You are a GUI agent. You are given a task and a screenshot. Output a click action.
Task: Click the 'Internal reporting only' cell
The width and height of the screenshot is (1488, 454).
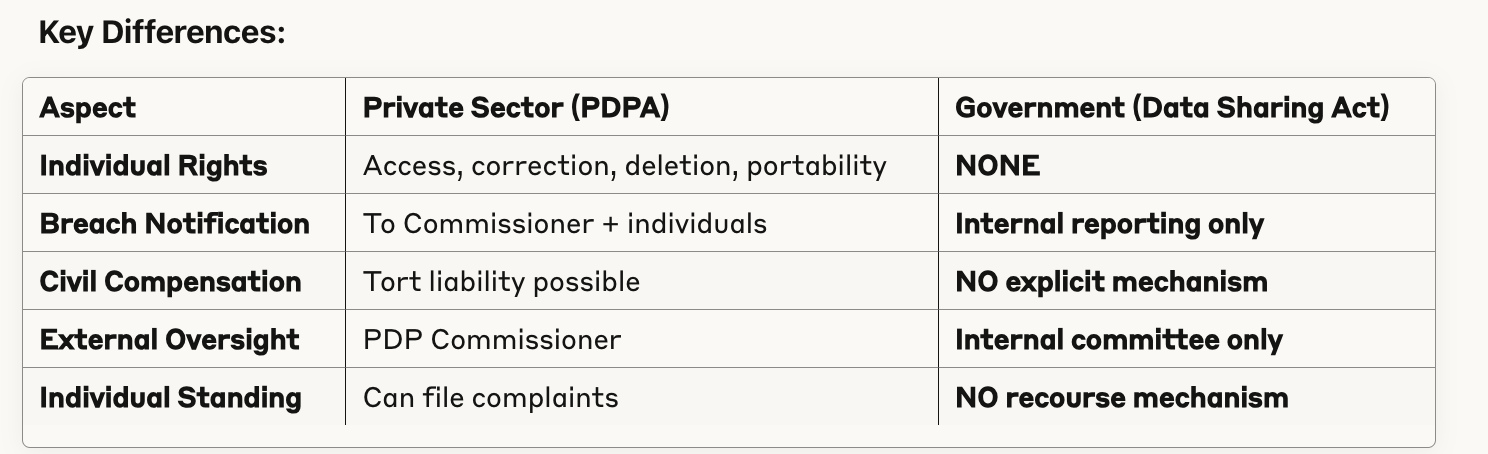(1109, 223)
